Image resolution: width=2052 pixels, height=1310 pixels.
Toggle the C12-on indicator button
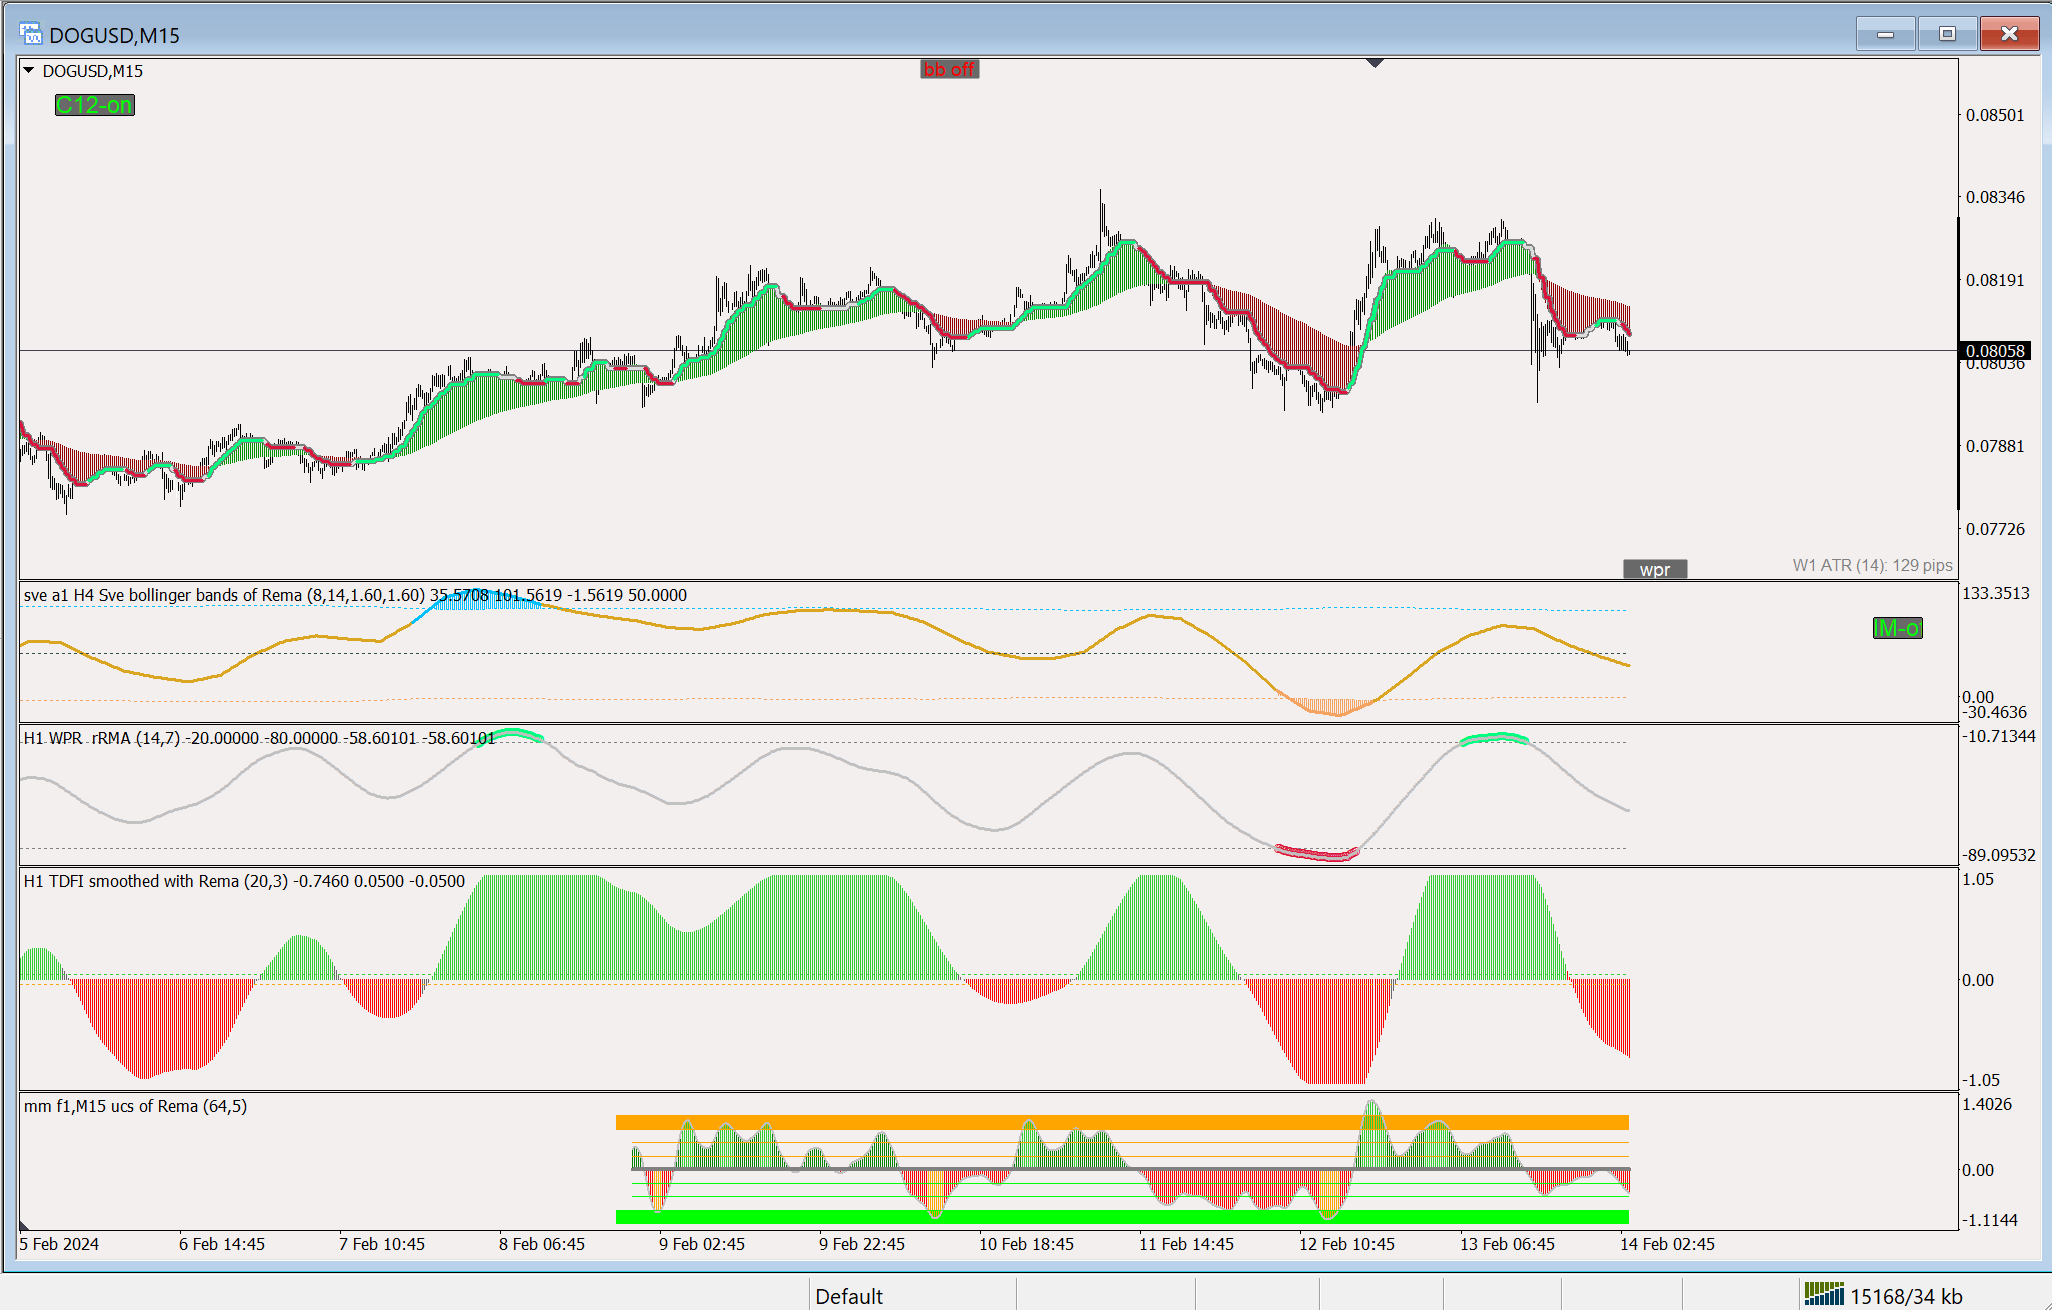[x=94, y=105]
